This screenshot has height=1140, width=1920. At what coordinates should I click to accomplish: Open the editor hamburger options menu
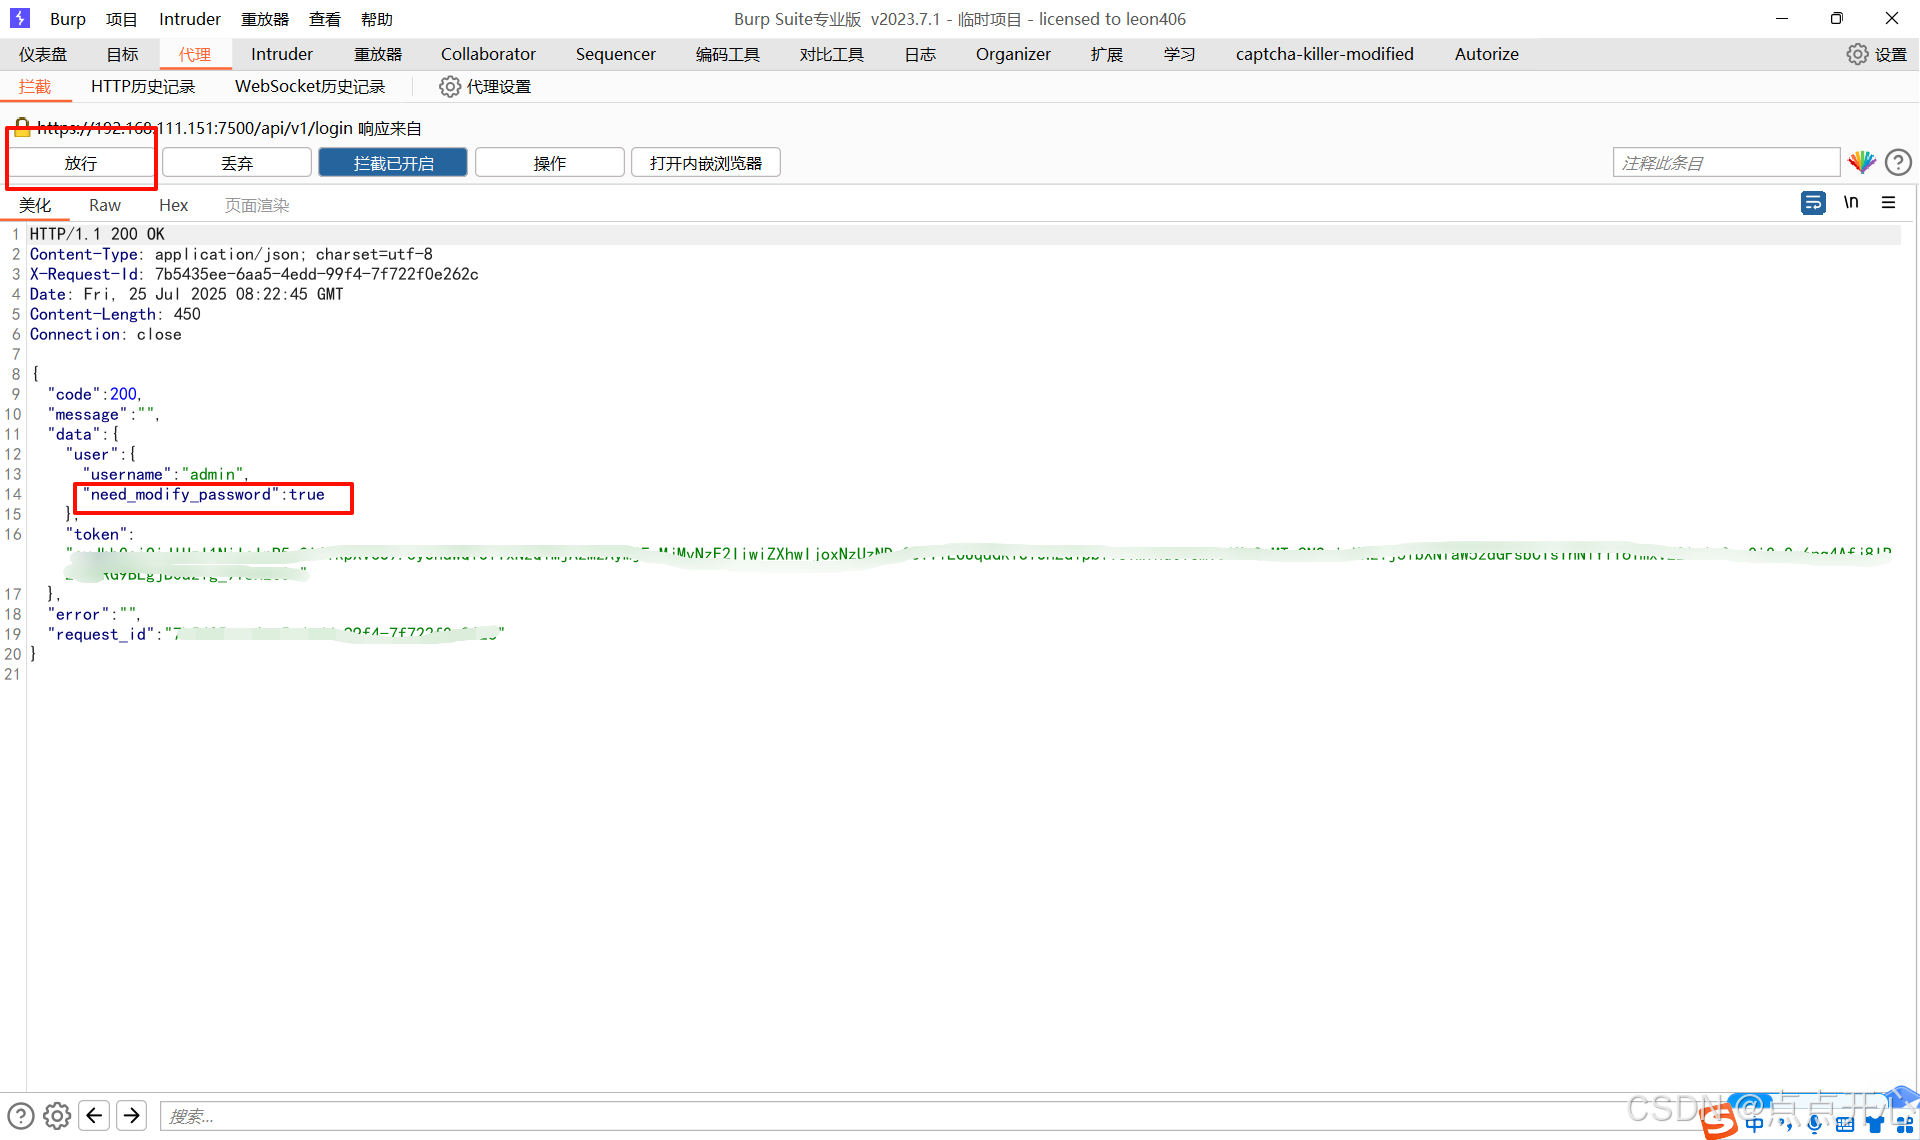tap(1888, 203)
